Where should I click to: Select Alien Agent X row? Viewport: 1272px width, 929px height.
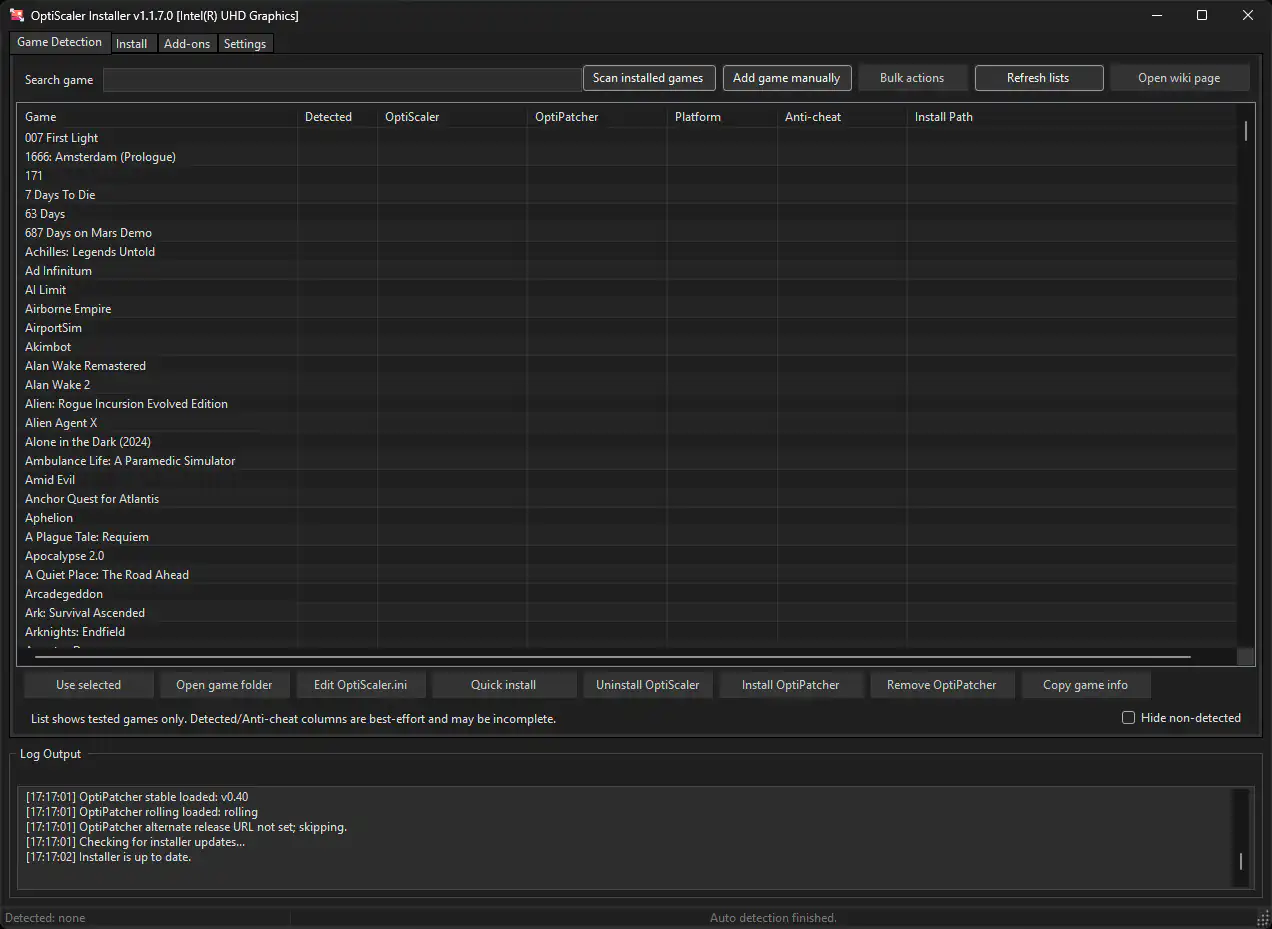pos(627,423)
